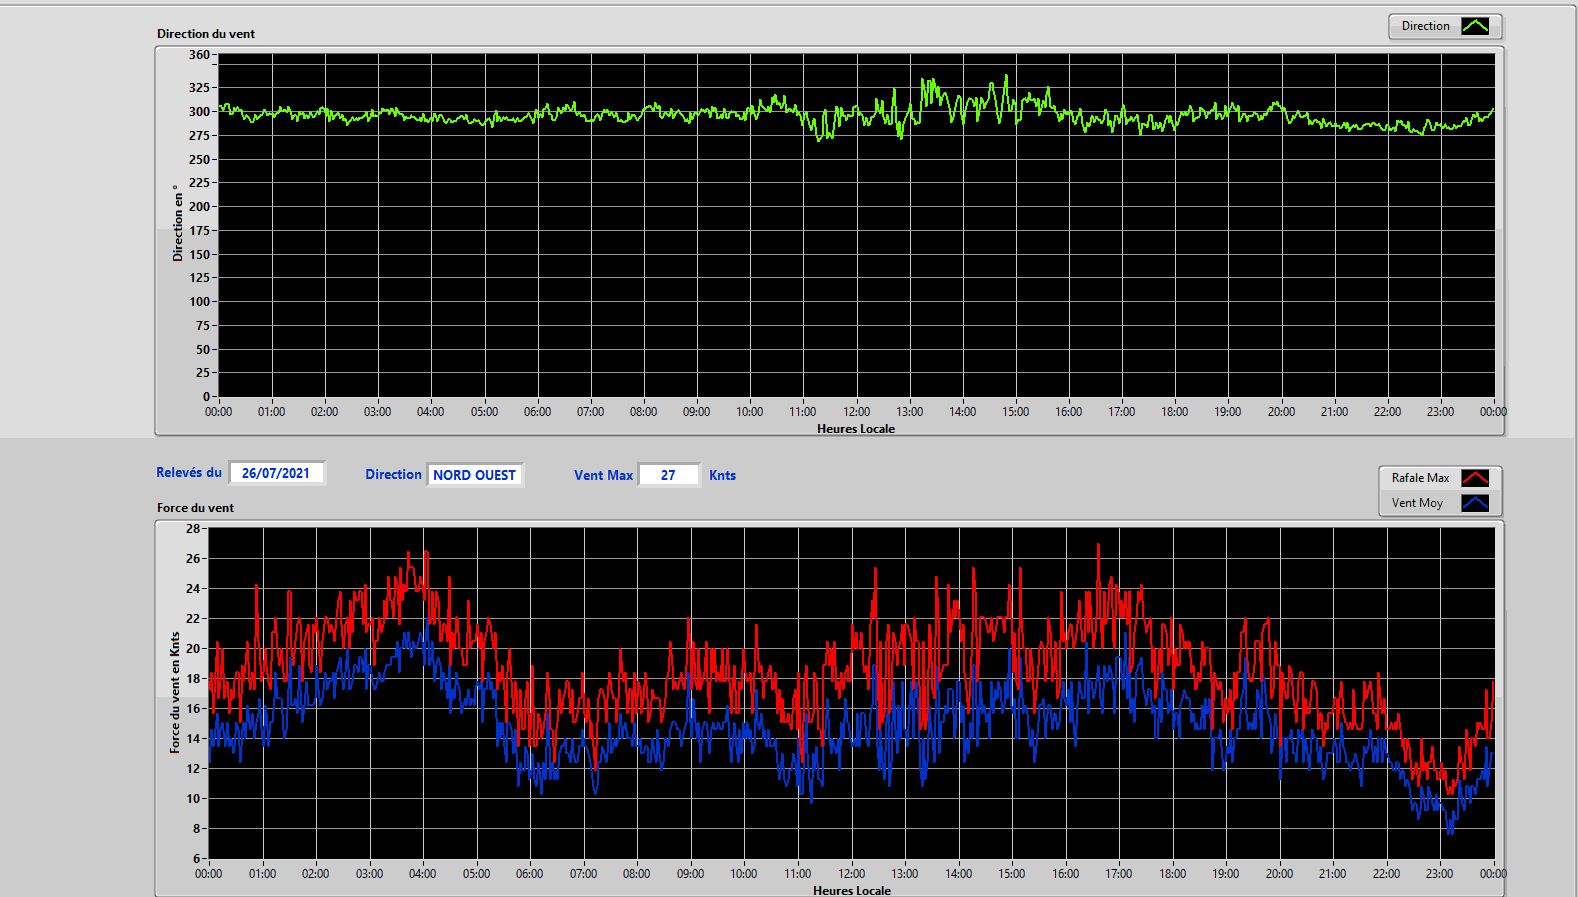The height and width of the screenshot is (897, 1578).
Task: Click the 'Force du vent' chart title
Action: coord(195,508)
